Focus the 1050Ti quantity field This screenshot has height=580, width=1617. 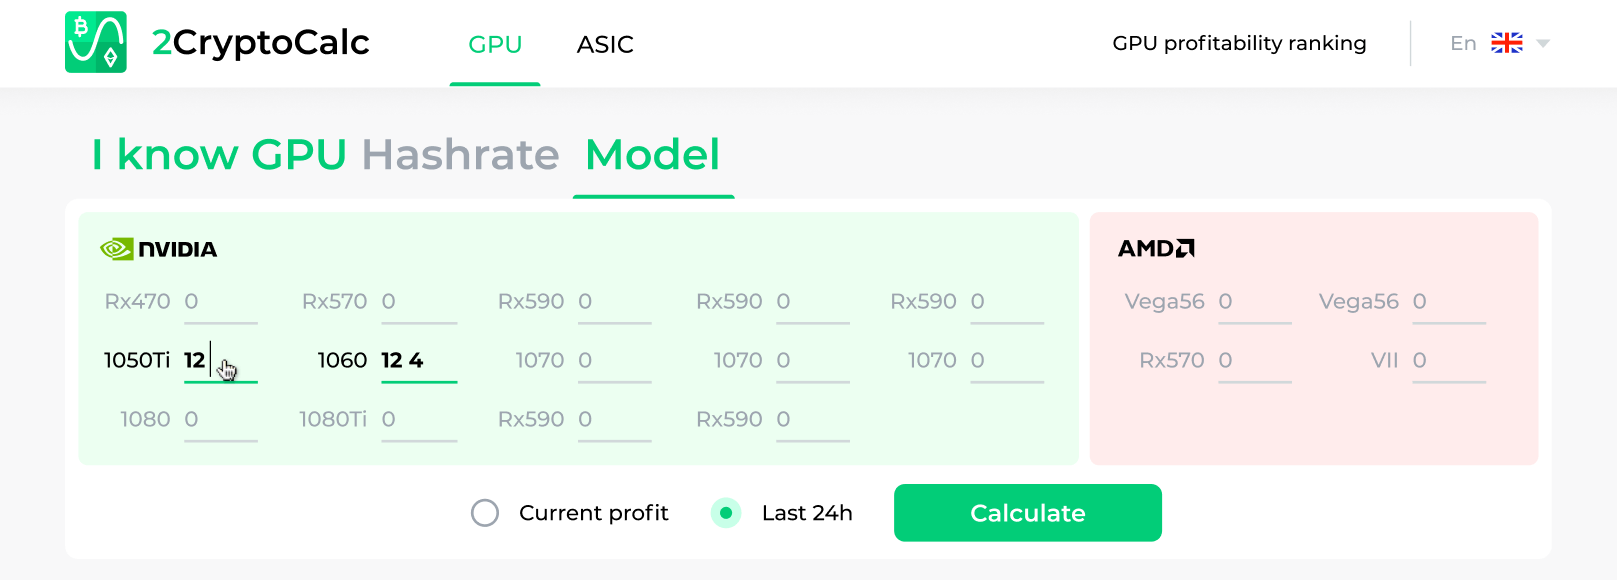[221, 360]
